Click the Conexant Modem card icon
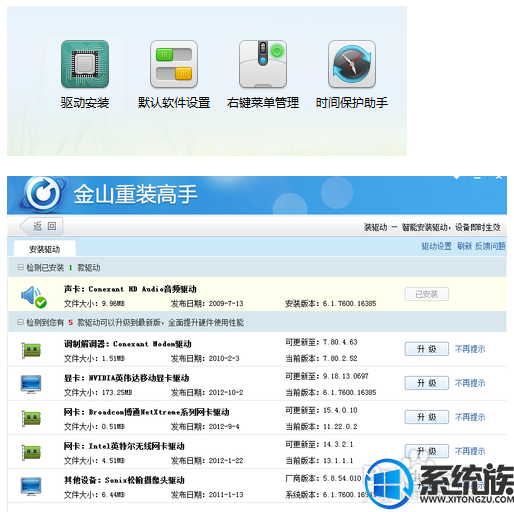This screenshot has width=514, height=512. [x=31, y=350]
